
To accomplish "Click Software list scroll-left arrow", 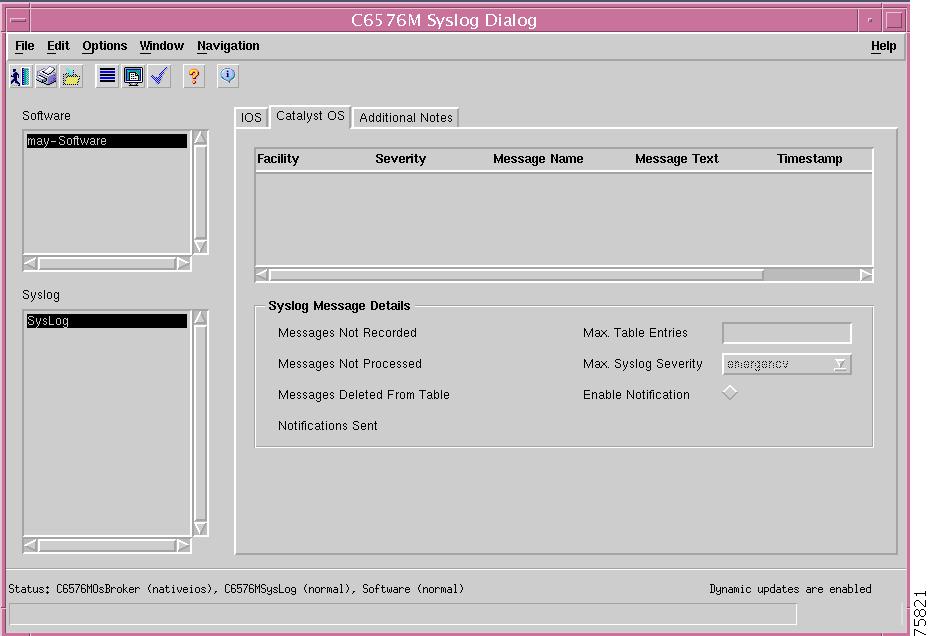I will pos(31,263).
